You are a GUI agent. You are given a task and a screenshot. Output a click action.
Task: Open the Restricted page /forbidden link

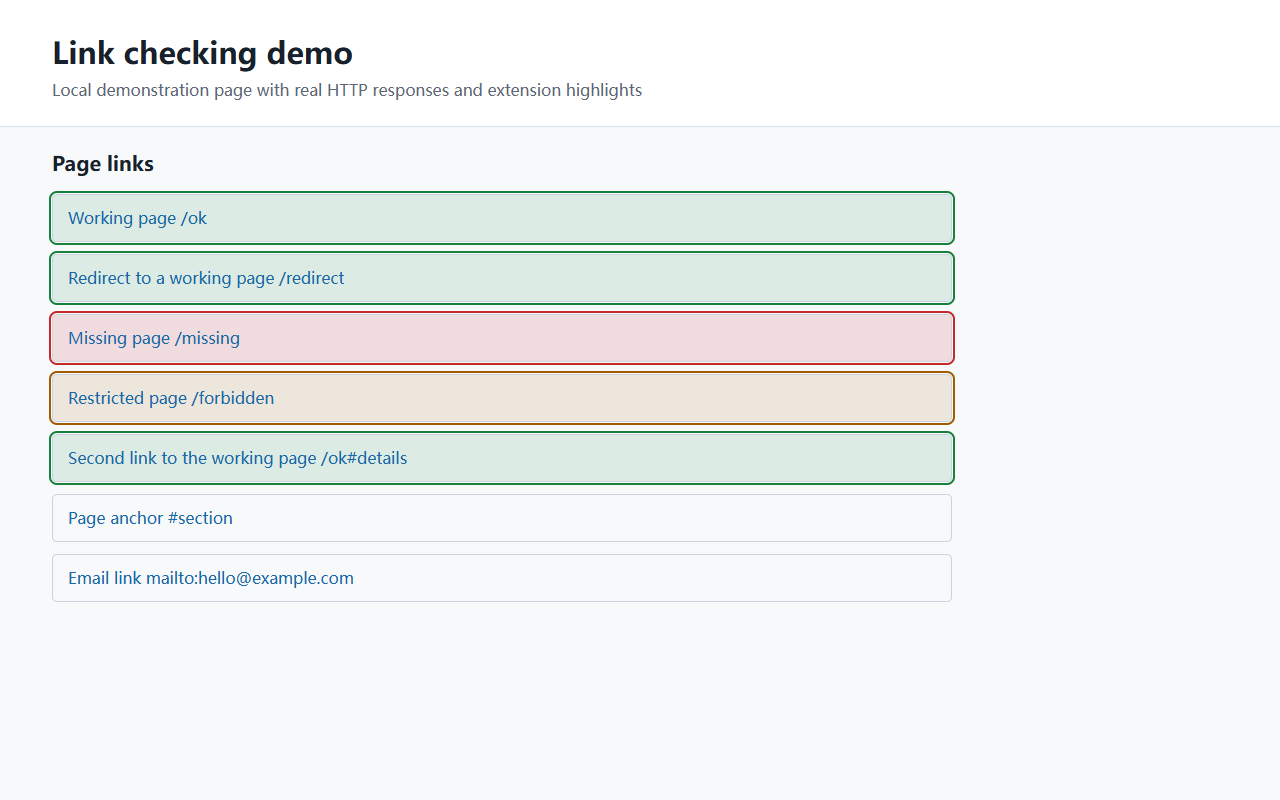(x=502, y=398)
